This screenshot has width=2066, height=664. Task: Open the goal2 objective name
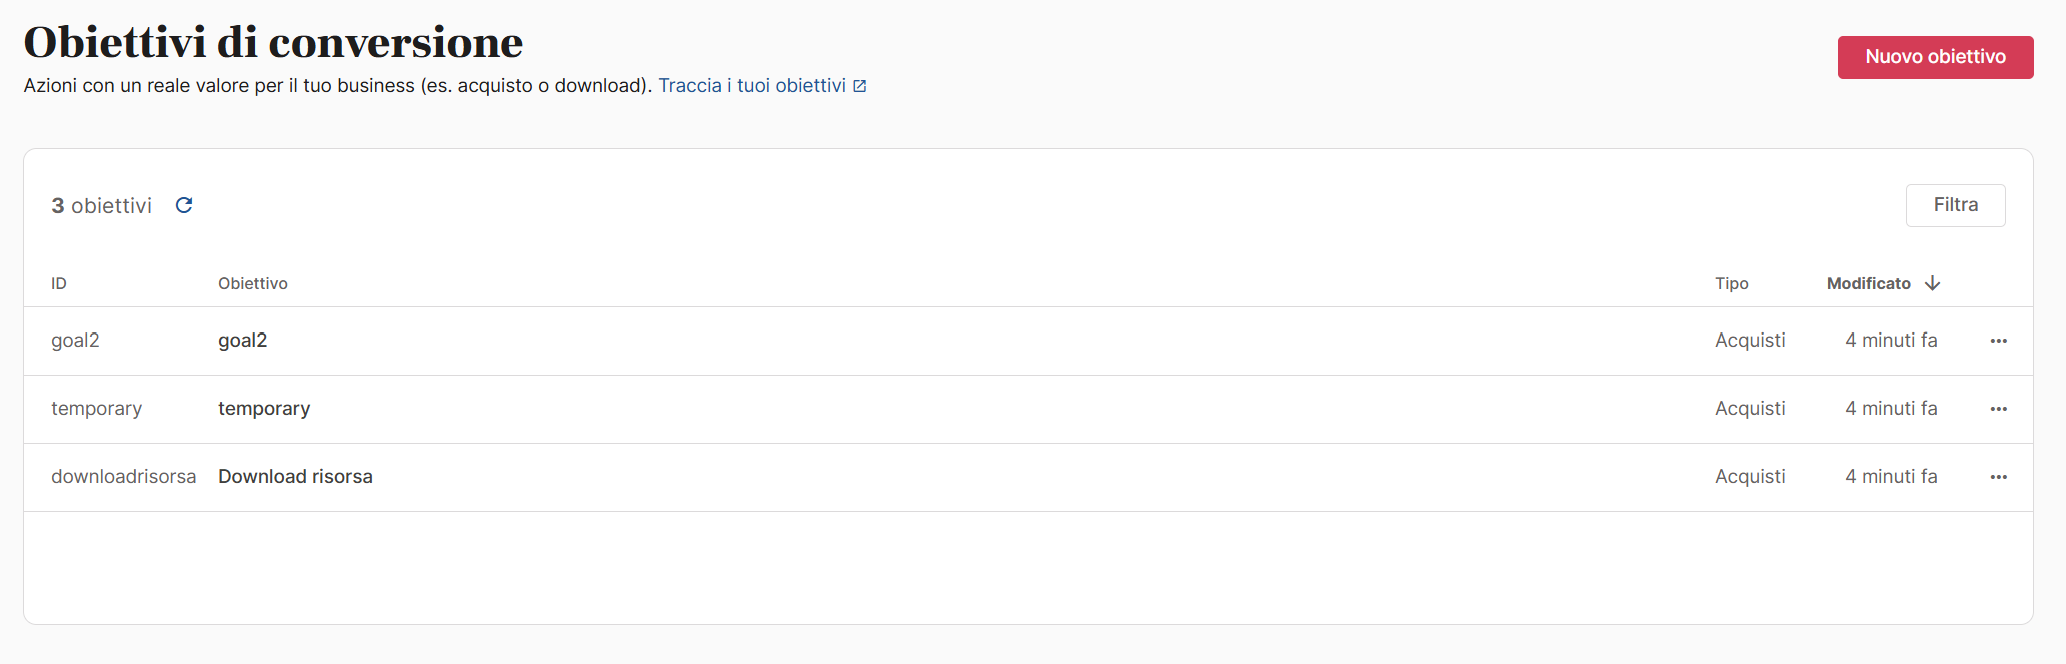pyautogui.click(x=243, y=341)
